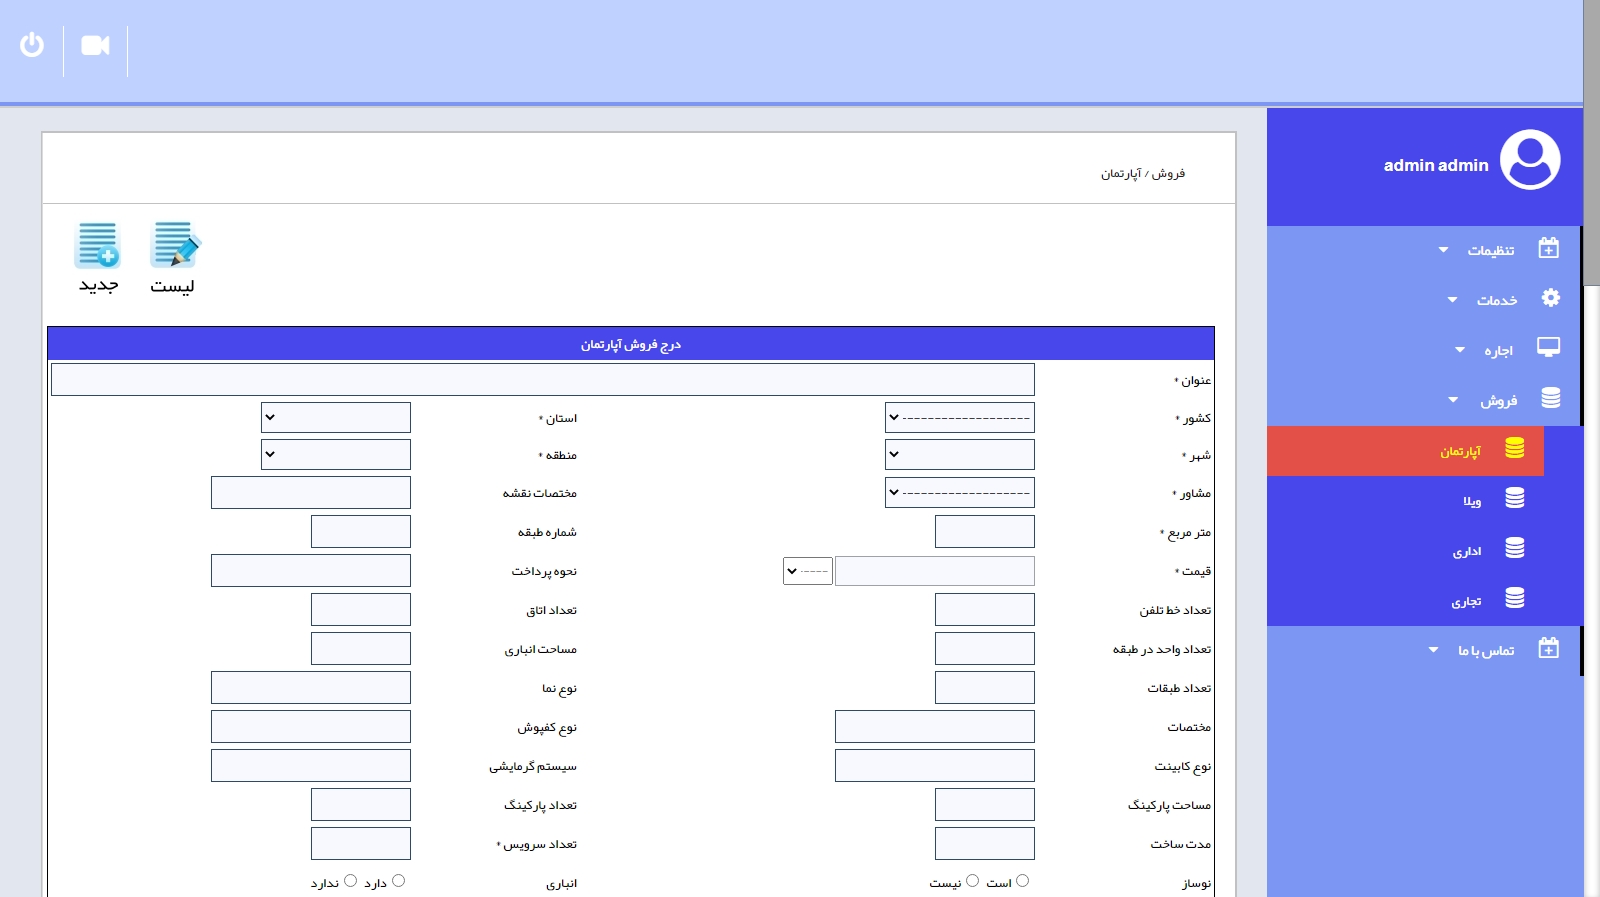This screenshot has height=897, width=1600.
Task: Open the مشاور (consultant) dropdown
Action: (x=959, y=493)
